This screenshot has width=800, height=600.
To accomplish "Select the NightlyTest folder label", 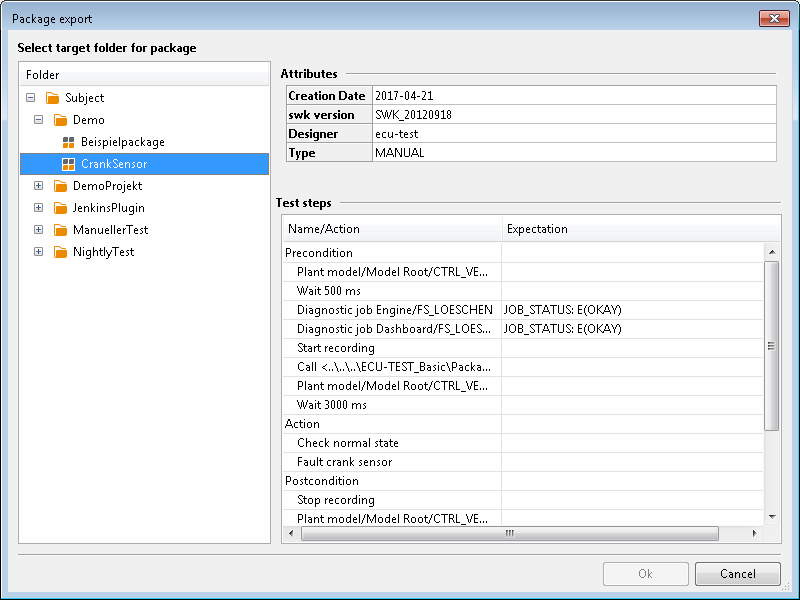I will [104, 252].
